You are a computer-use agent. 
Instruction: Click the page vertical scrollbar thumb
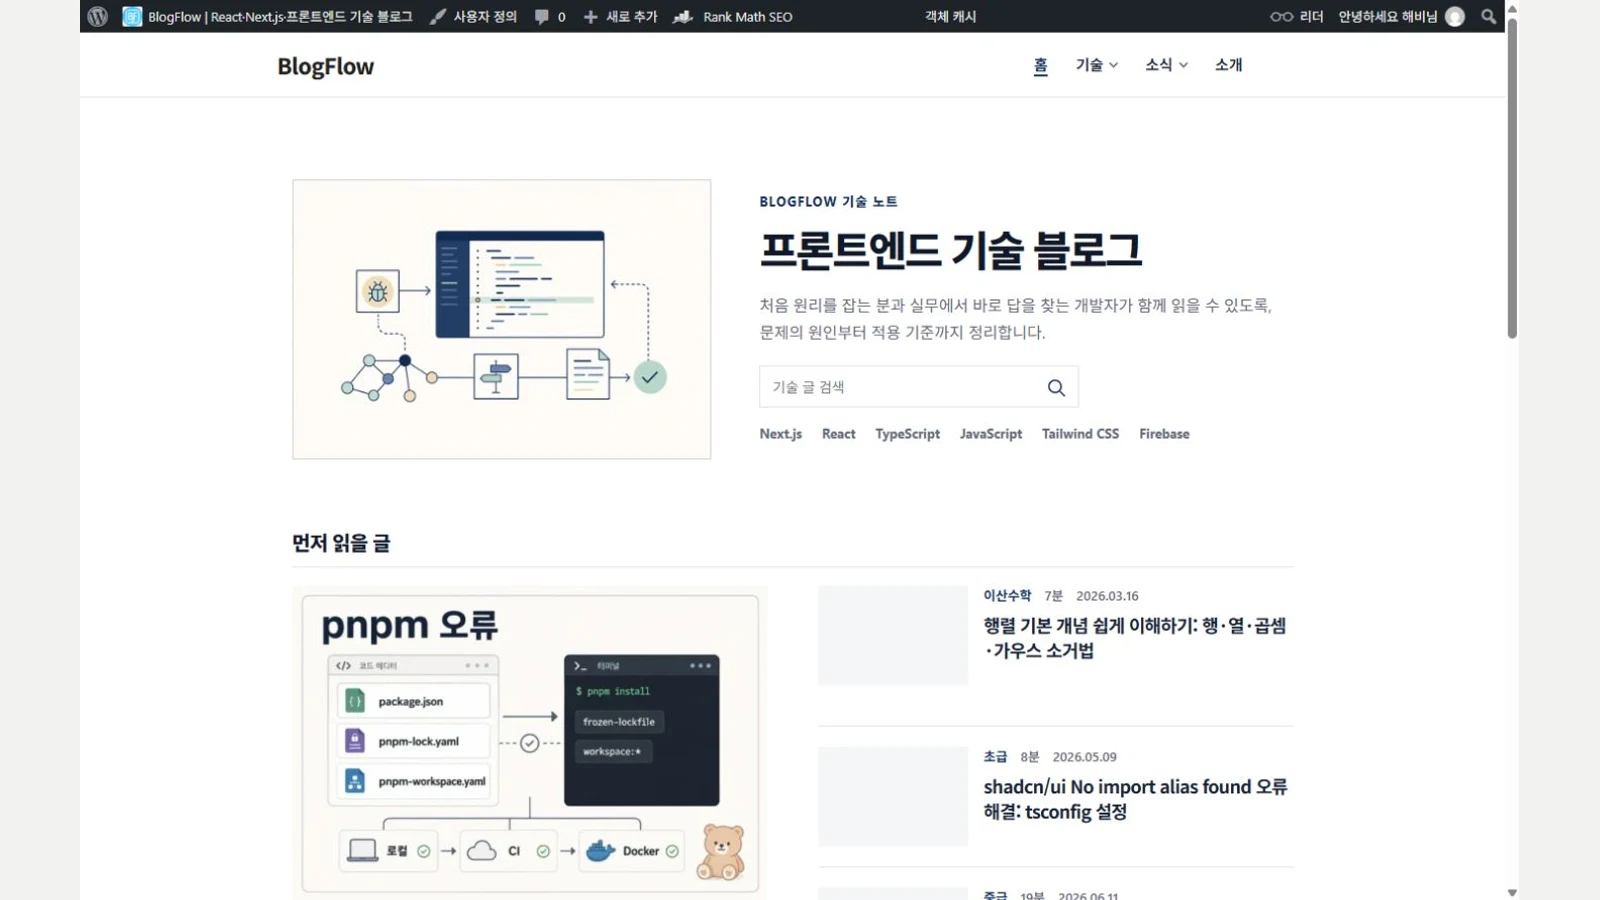coord(1512,178)
